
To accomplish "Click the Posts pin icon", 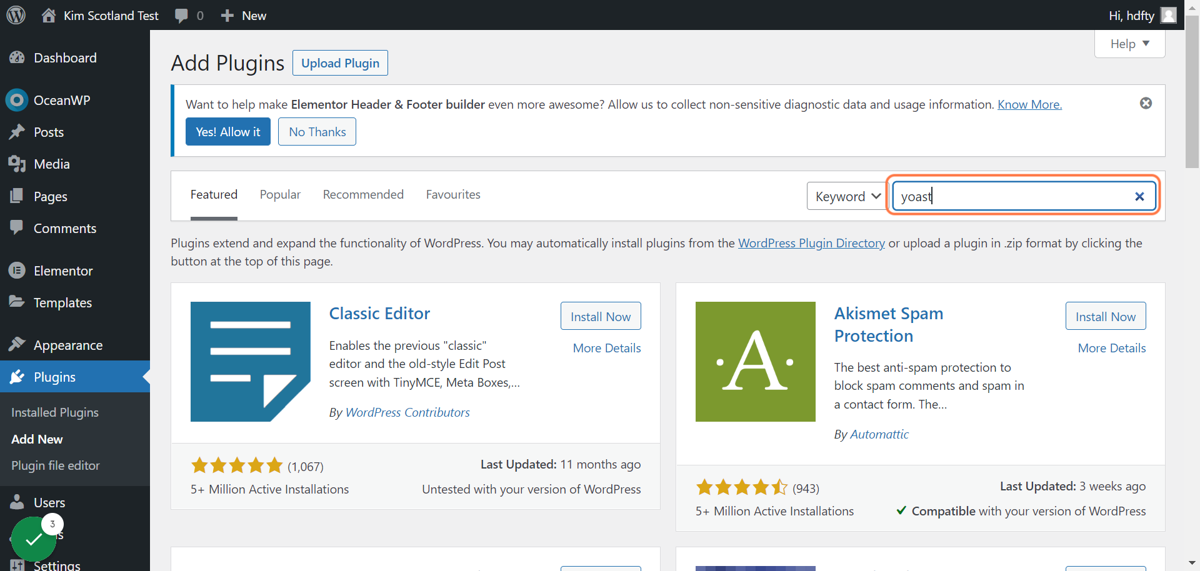I will [16, 132].
